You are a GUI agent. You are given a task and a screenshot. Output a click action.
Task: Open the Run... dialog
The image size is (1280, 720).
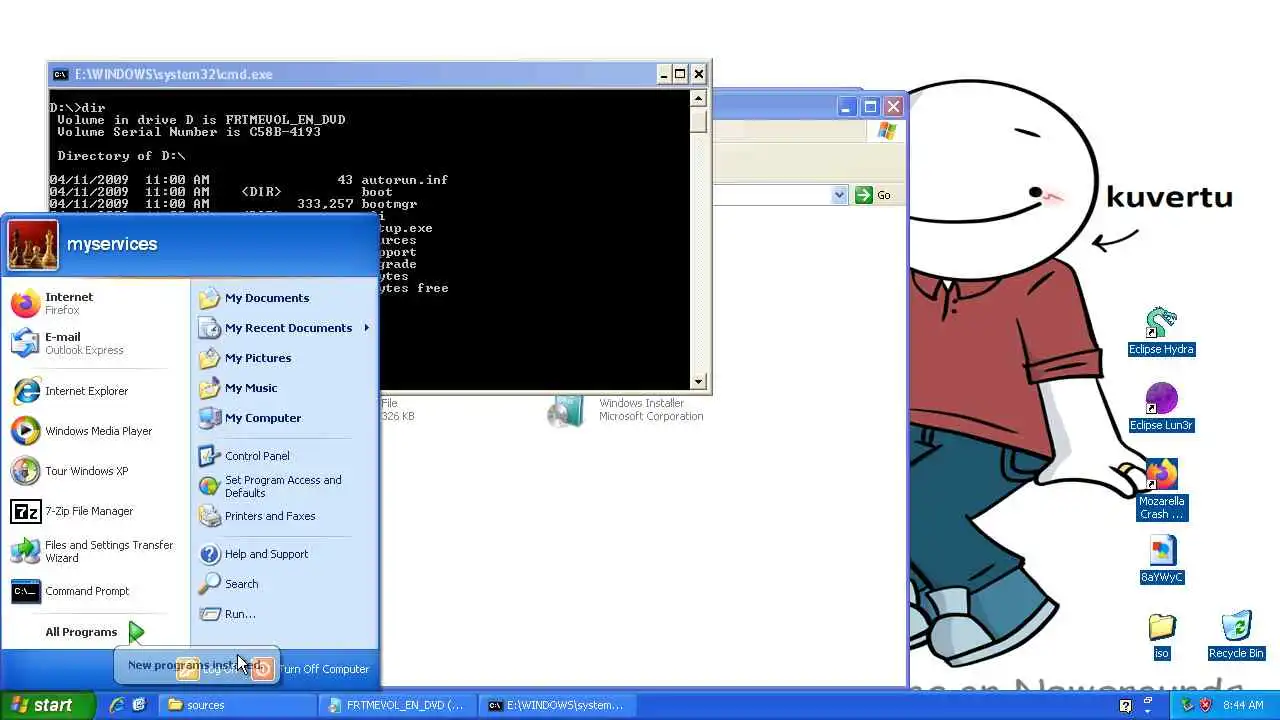pyautogui.click(x=284, y=614)
